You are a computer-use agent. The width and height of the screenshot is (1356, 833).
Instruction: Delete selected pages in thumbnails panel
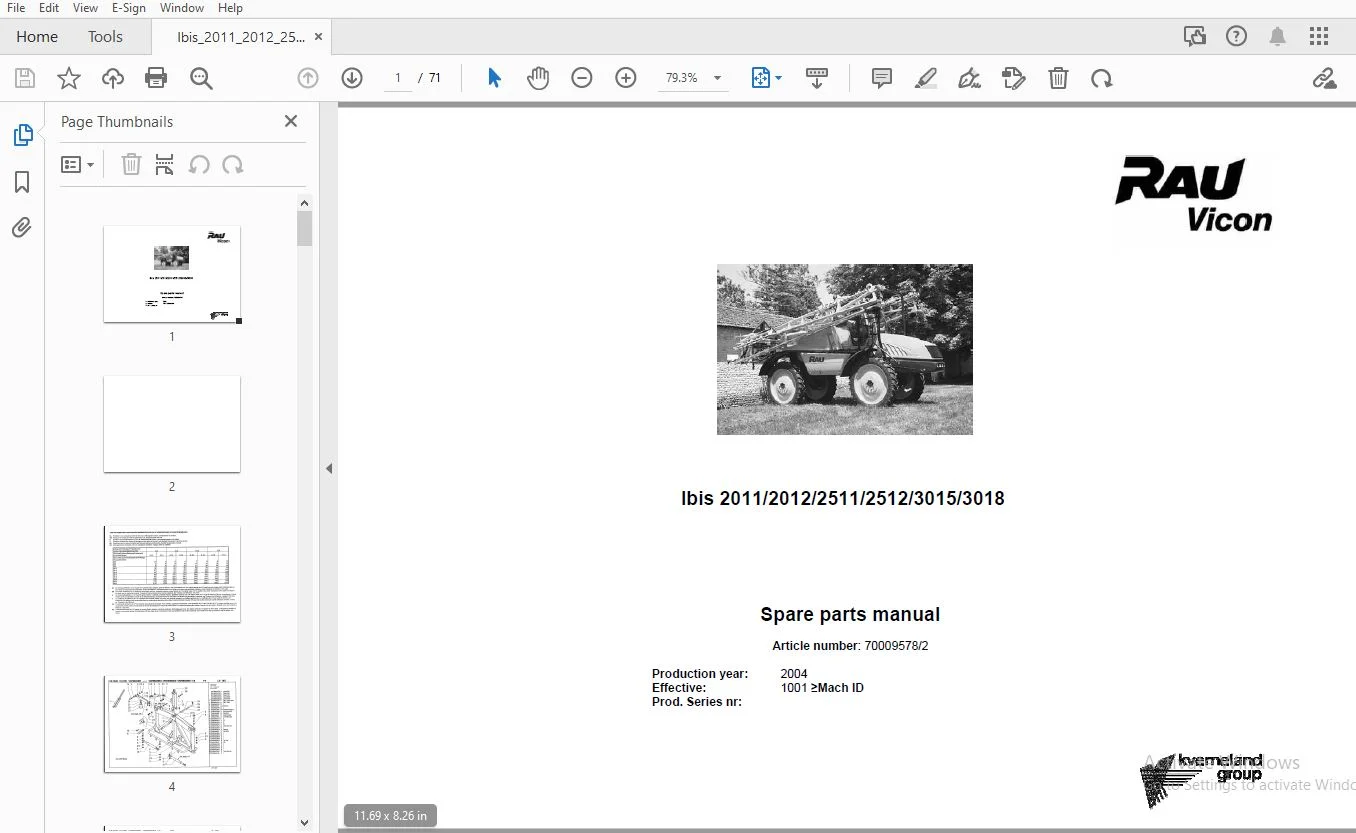pos(131,164)
